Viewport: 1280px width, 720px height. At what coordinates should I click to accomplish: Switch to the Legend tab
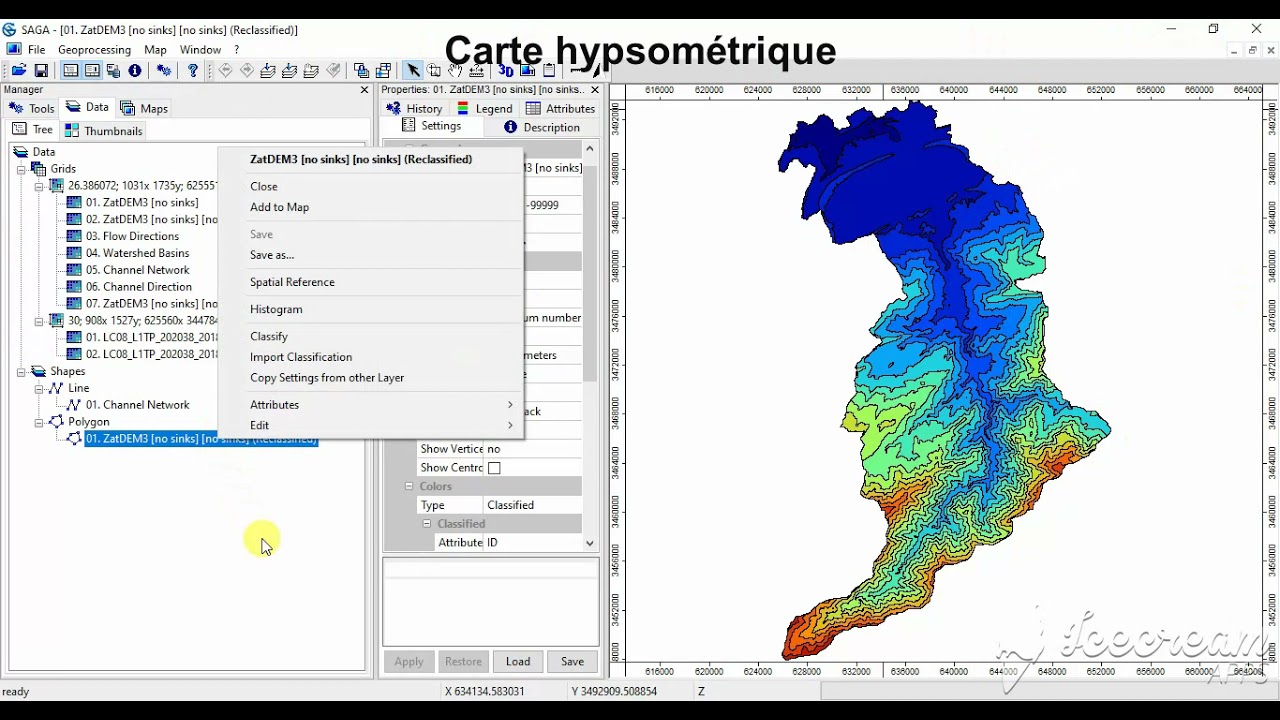[485, 108]
